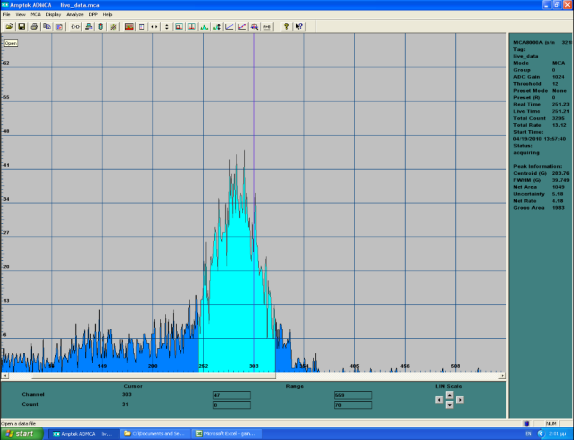Click the Range channel end field 559
This screenshot has height=440, width=574.
pyautogui.click(x=353, y=395)
